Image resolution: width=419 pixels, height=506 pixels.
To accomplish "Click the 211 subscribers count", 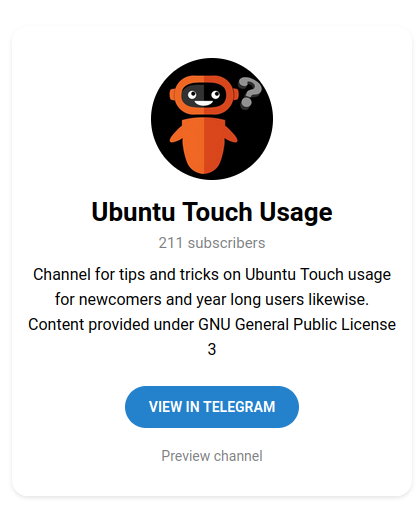I will (212, 243).
